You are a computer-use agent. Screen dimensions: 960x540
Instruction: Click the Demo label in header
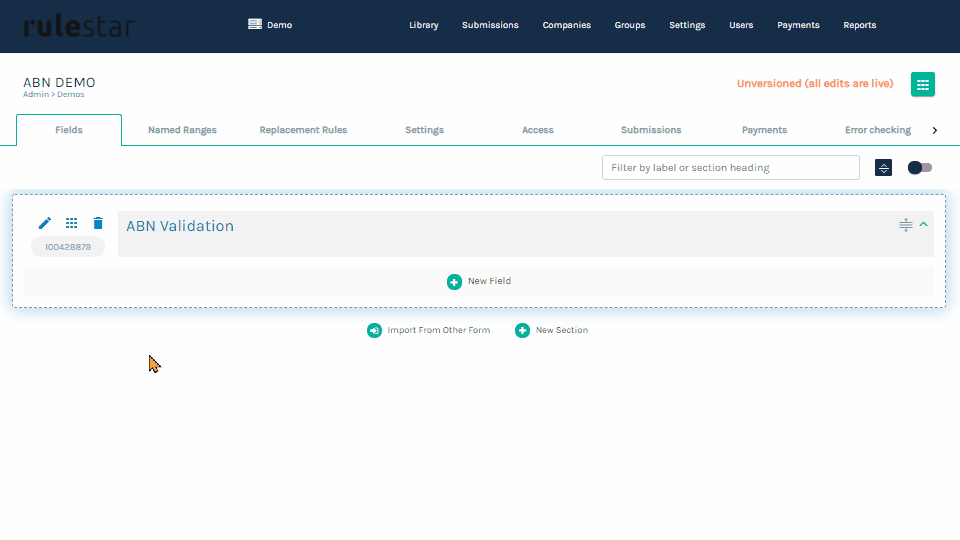(x=280, y=25)
